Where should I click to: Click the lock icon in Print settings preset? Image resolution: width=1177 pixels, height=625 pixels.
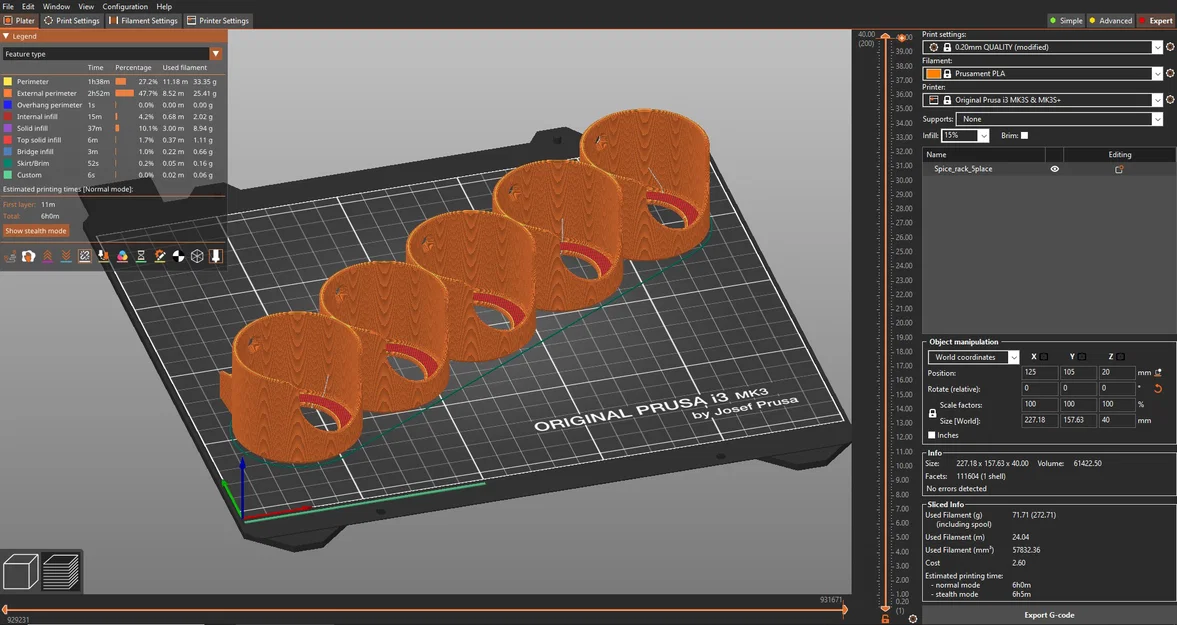[947, 47]
